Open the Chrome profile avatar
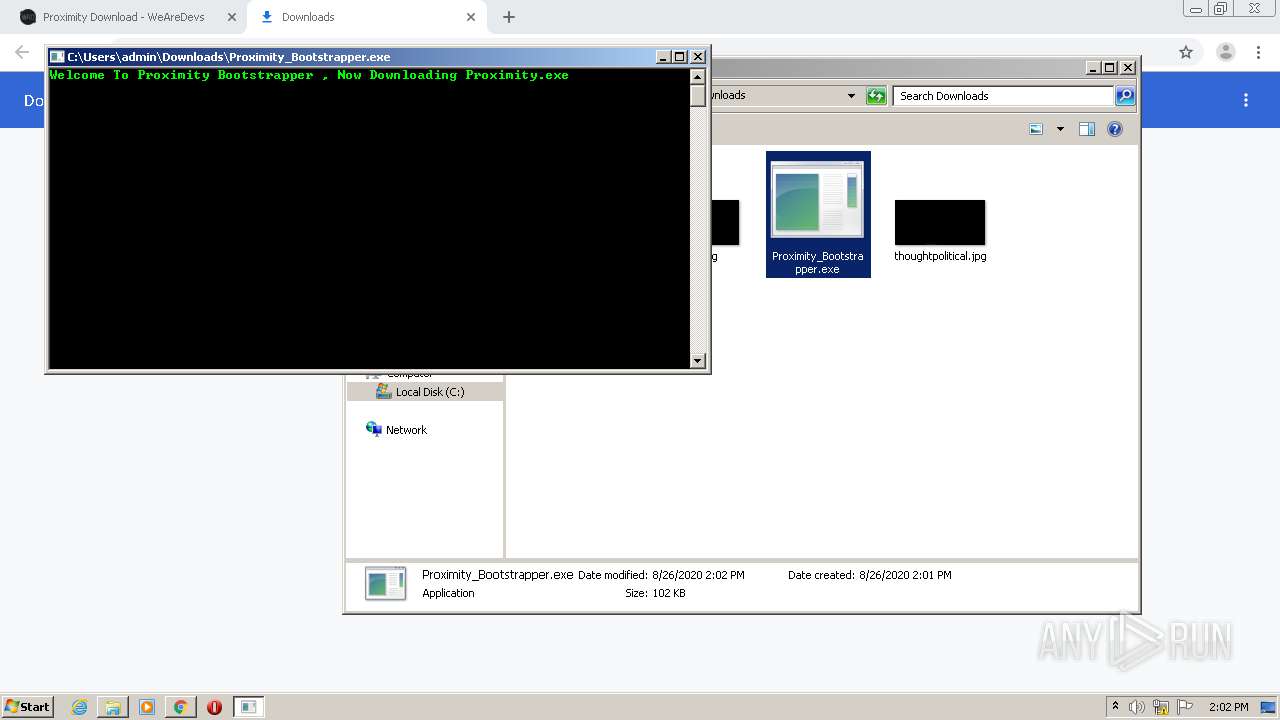 [x=1225, y=52]
